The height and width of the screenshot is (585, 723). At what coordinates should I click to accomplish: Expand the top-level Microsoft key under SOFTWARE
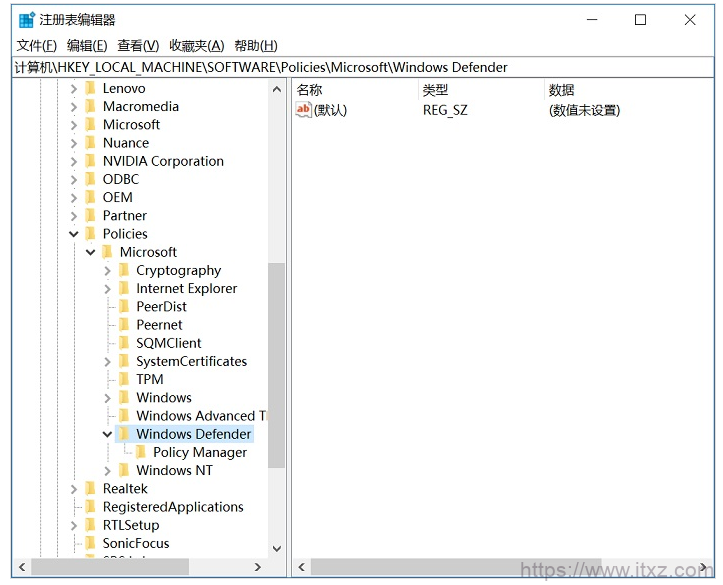pos(74,125)
